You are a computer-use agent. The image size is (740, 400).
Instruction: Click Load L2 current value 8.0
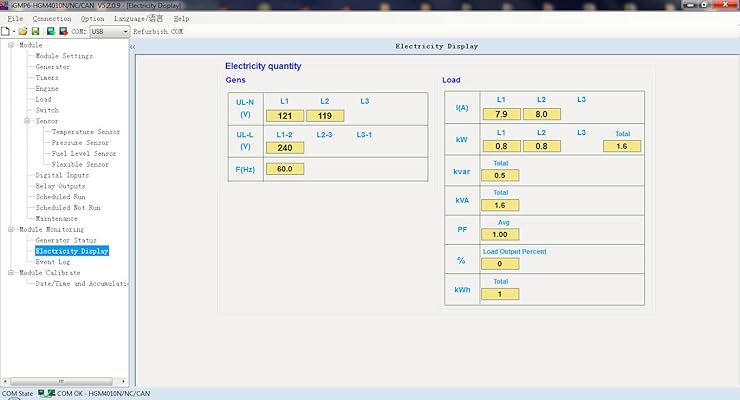coord(541,114)
